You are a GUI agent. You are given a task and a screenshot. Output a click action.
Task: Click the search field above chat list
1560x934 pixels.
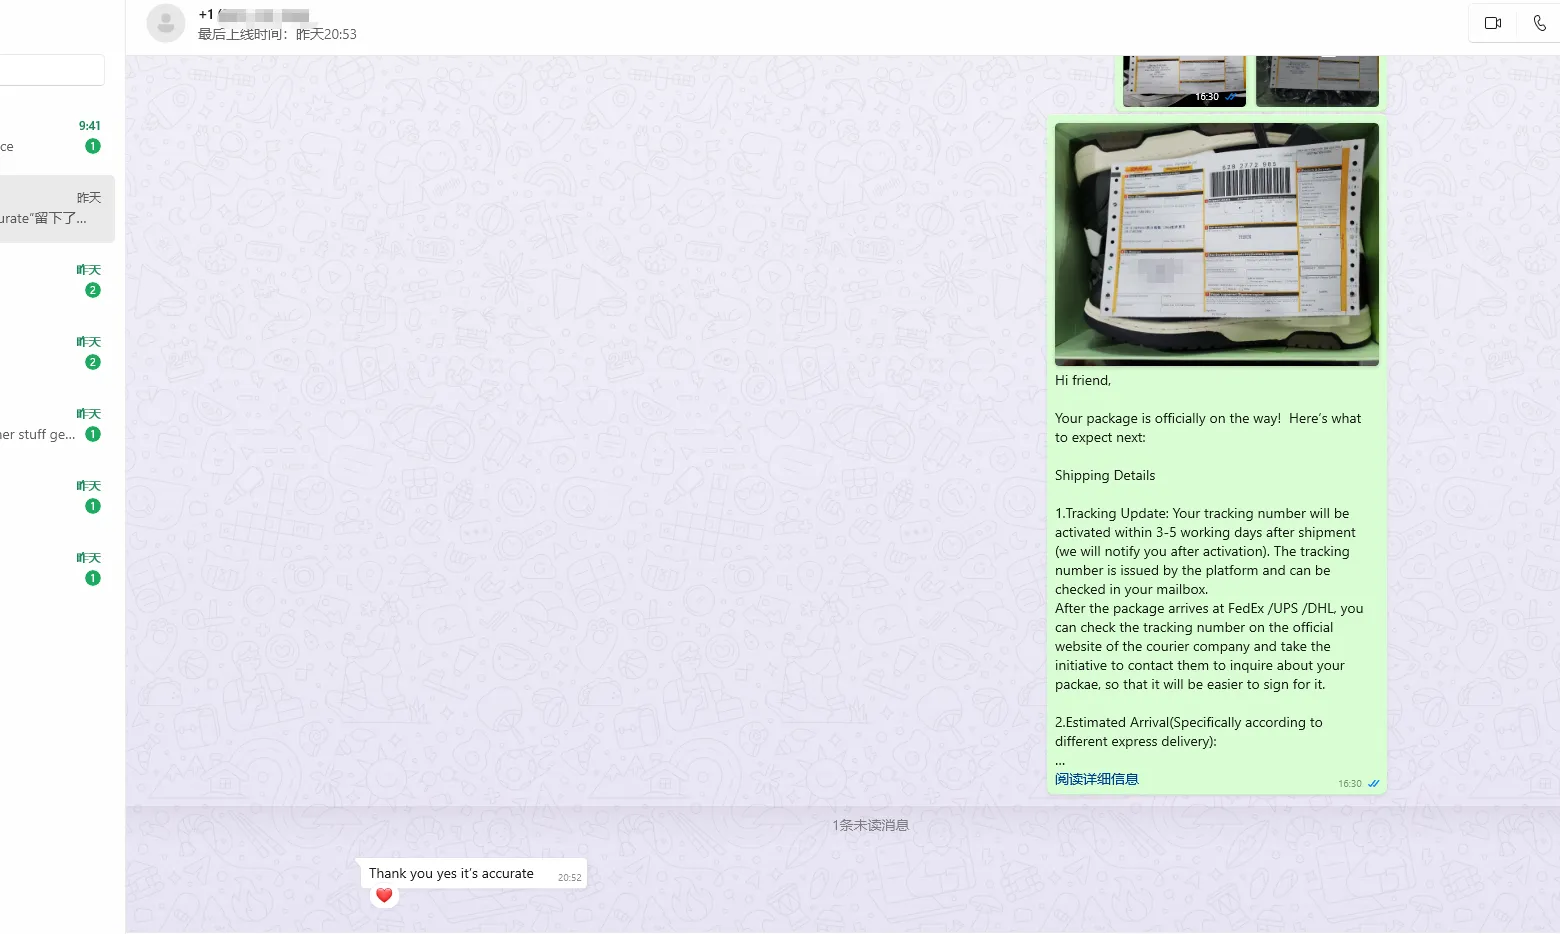coord(50,70)
